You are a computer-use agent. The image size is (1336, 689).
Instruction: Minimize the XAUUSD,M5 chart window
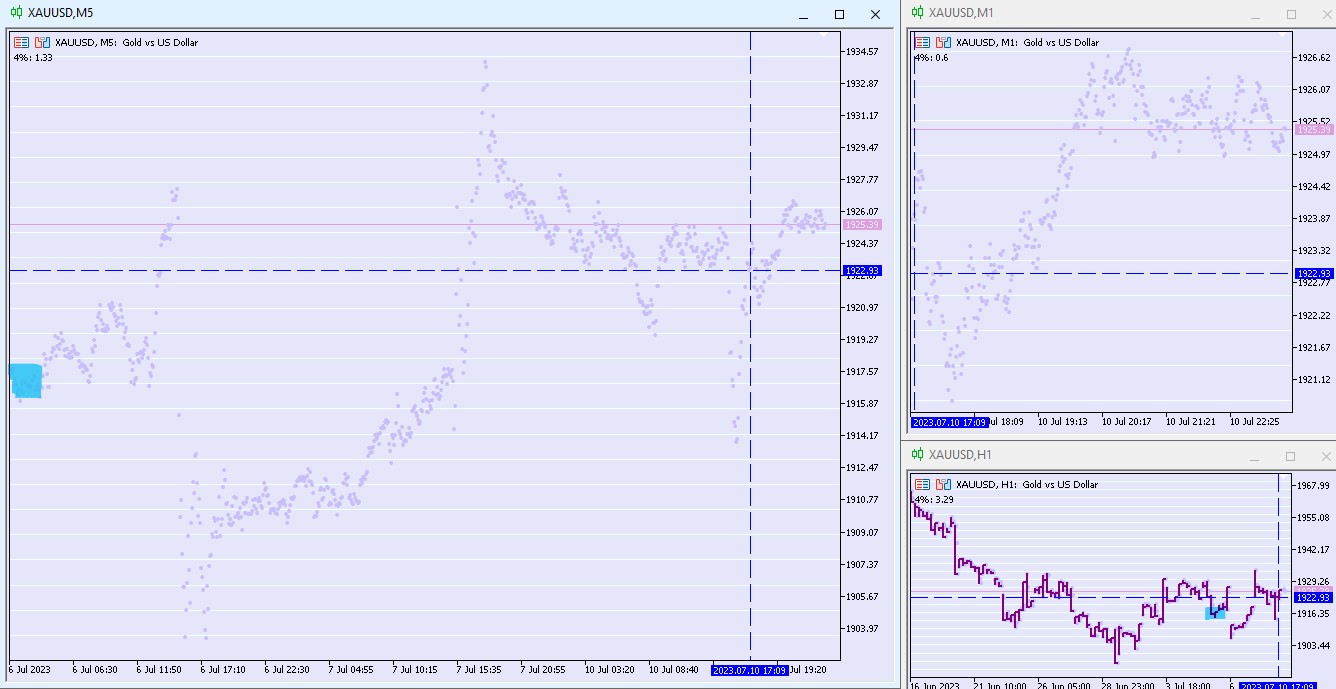pyautogui.click(x=802, y=14)
